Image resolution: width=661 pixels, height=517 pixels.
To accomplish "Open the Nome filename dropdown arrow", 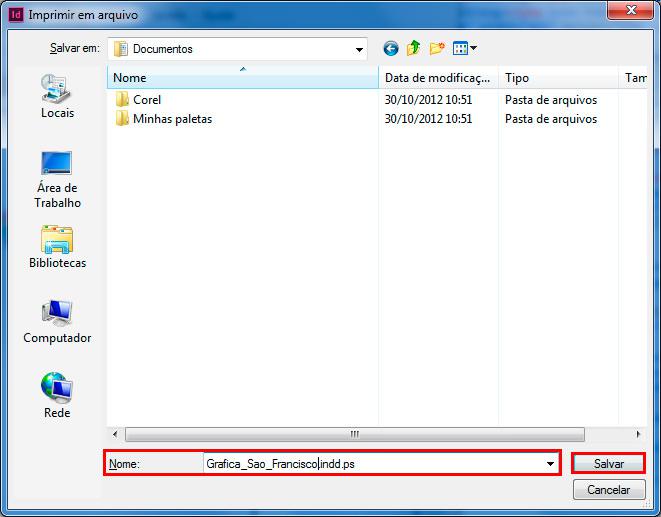I will click(550, 464).
